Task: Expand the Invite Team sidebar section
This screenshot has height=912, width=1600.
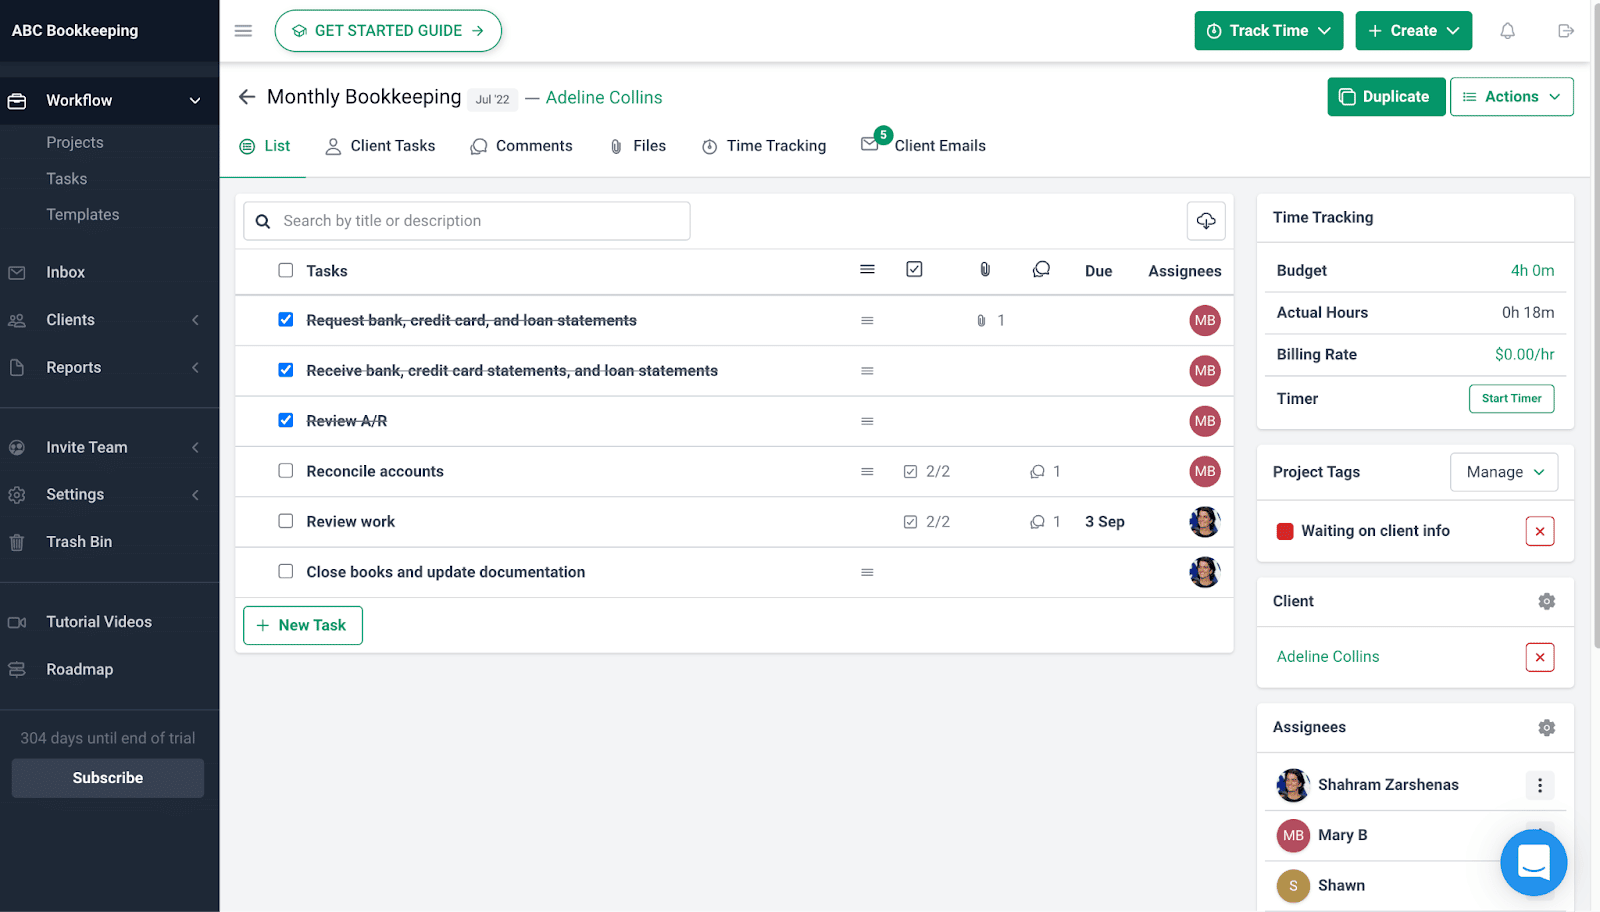Action: click(195, 448)
